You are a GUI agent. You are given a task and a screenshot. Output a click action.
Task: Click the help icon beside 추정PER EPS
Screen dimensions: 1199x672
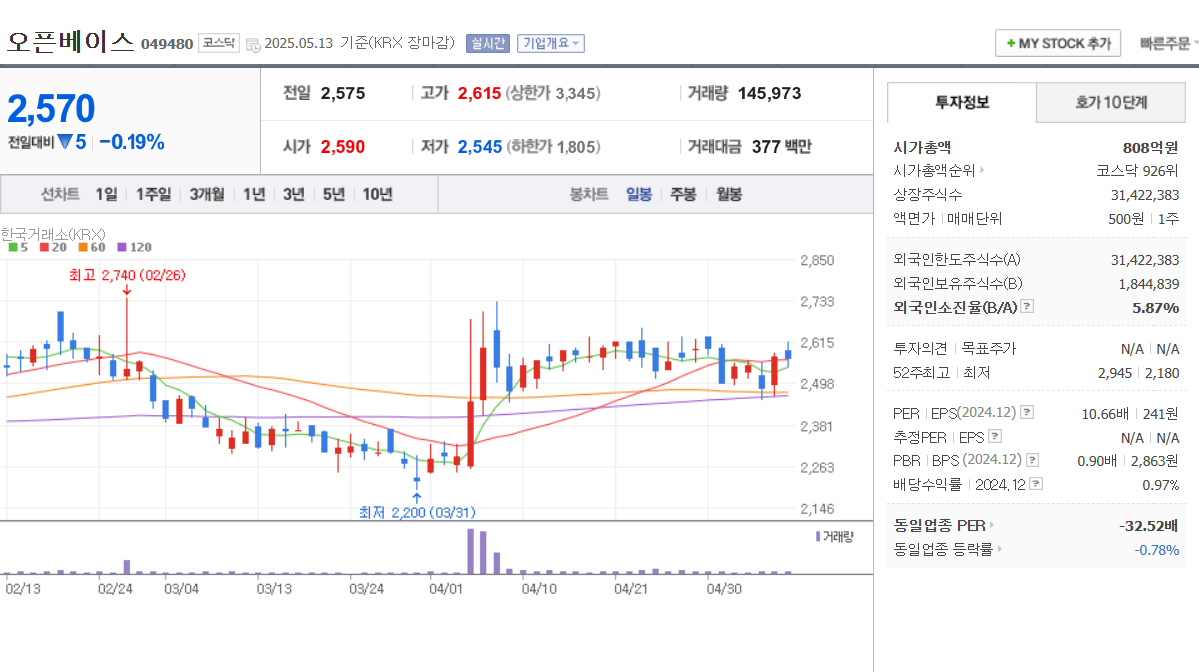[x=995, y=437]
